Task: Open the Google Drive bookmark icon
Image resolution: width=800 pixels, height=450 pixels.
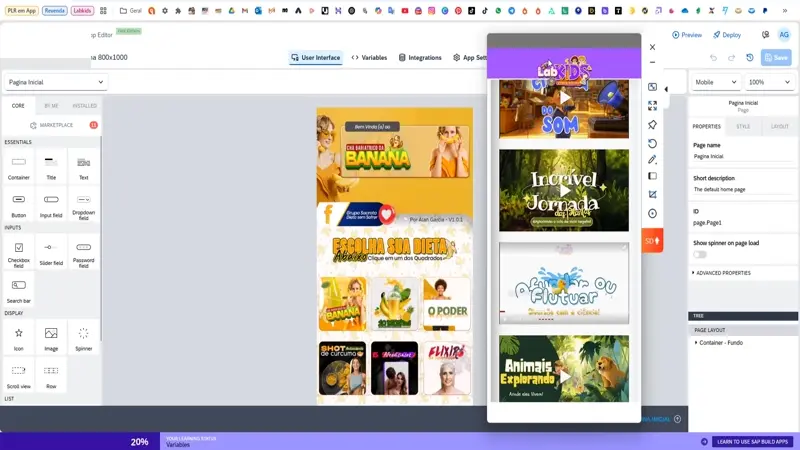Action: (x=232, y=10)
